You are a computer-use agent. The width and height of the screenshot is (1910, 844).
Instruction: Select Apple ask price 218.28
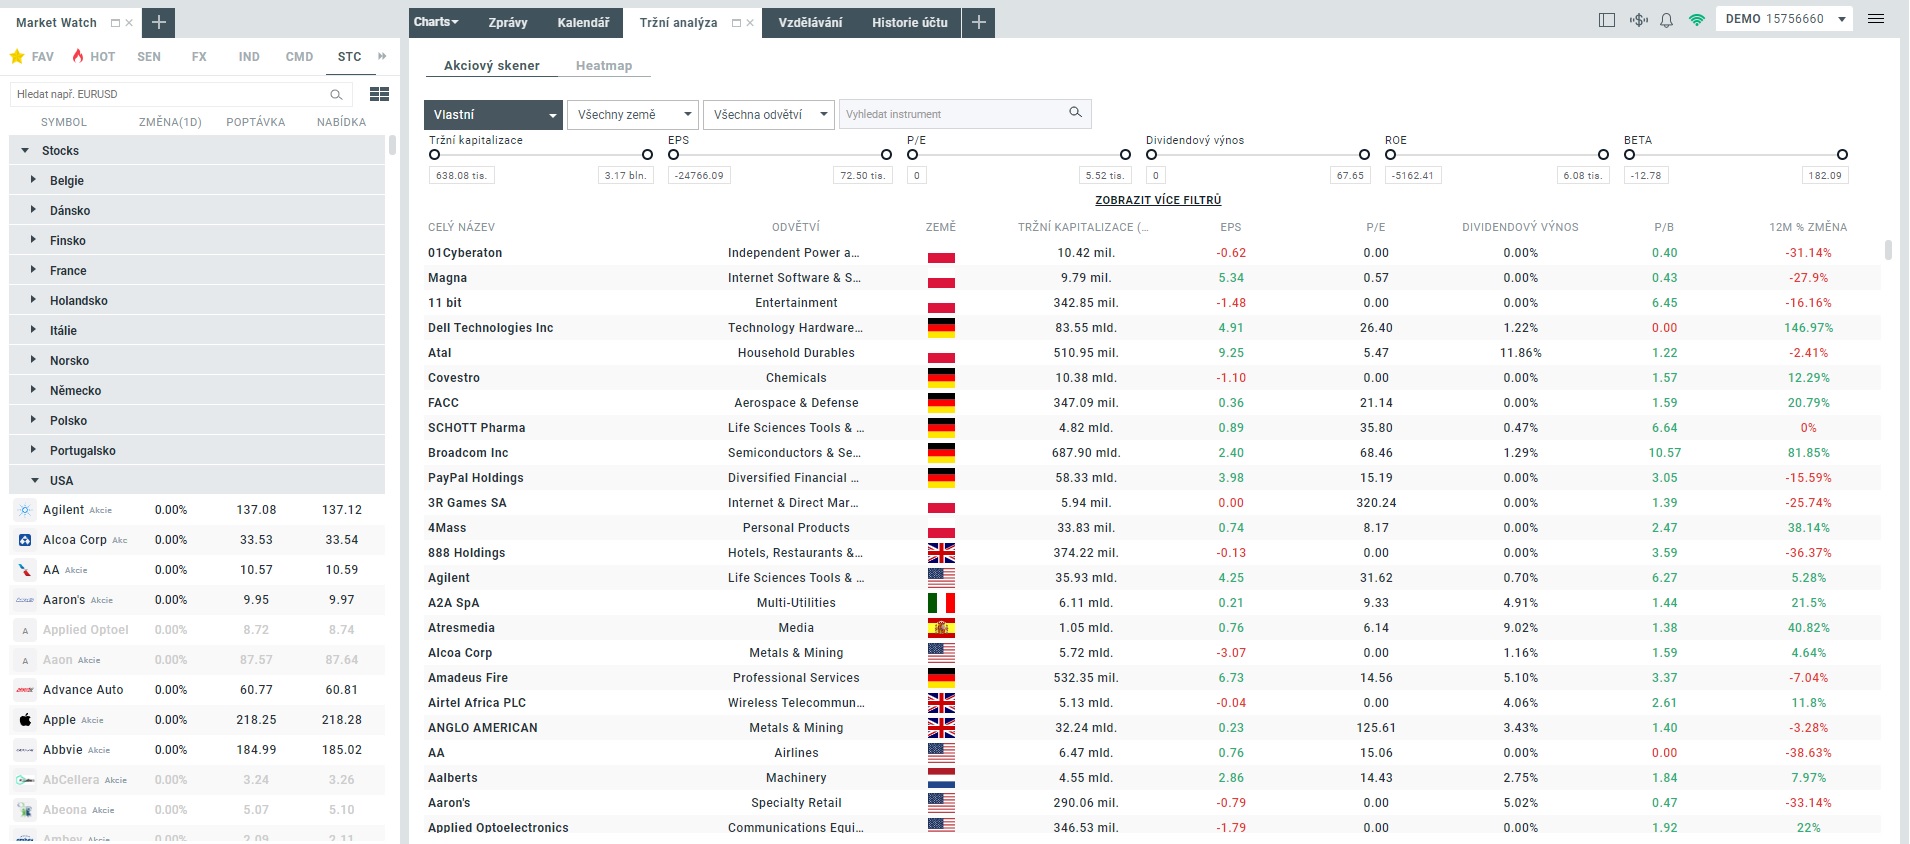(x=342, y=720)
